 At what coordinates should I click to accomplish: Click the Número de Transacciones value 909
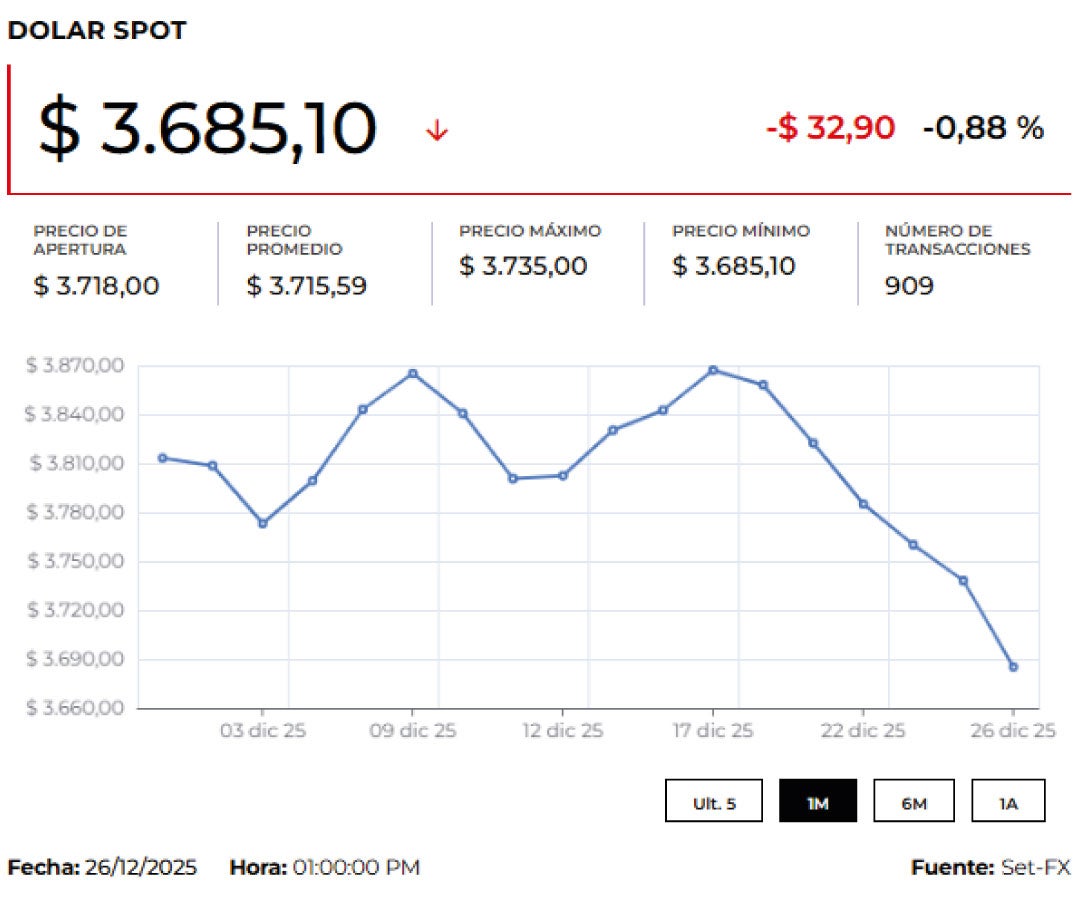pyautogui.click(x=909, y=286)
